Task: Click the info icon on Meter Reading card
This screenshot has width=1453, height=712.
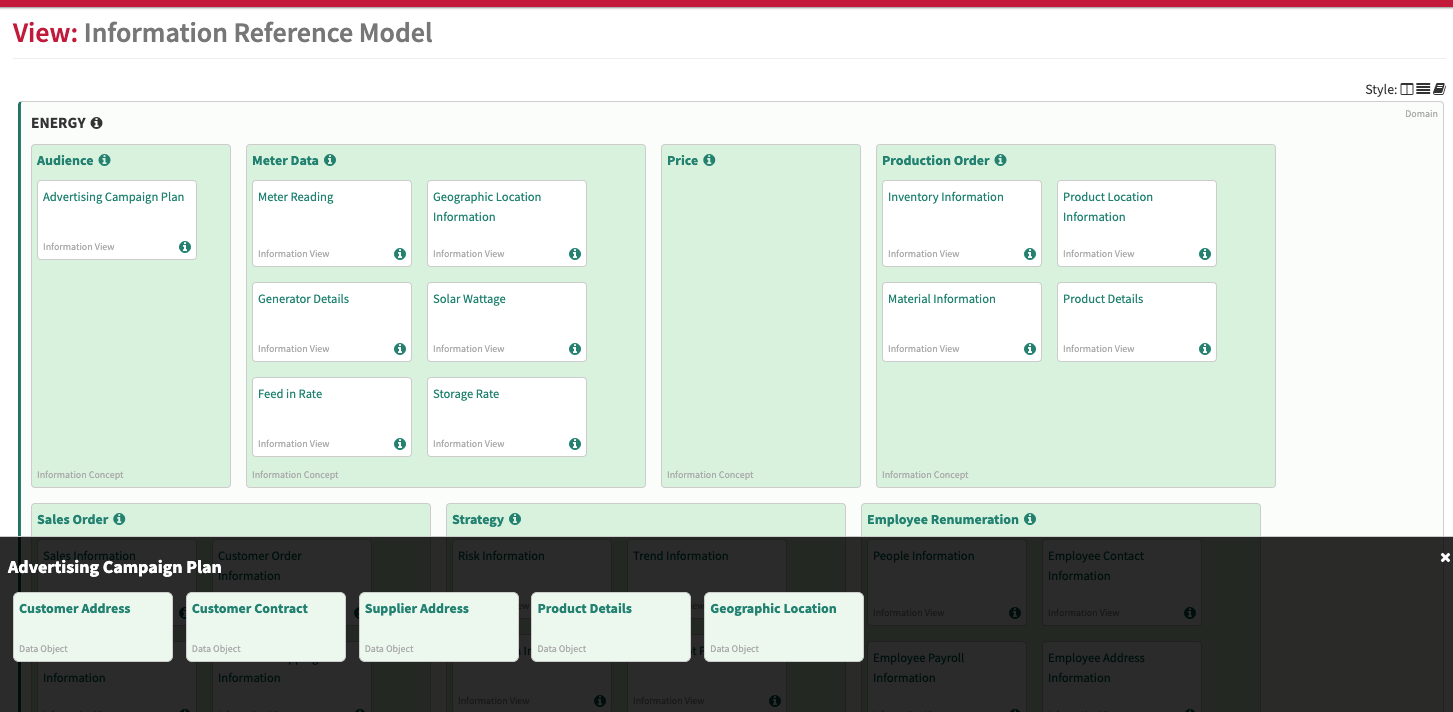Action: click(400, 254)
